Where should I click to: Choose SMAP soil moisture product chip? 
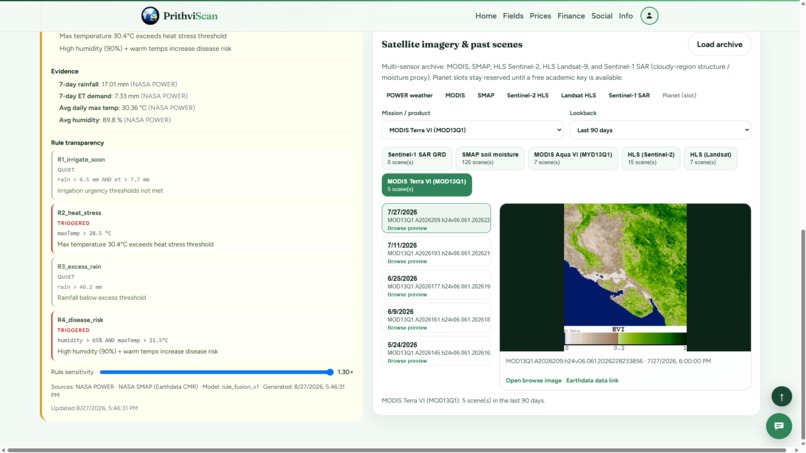(490, 158)
